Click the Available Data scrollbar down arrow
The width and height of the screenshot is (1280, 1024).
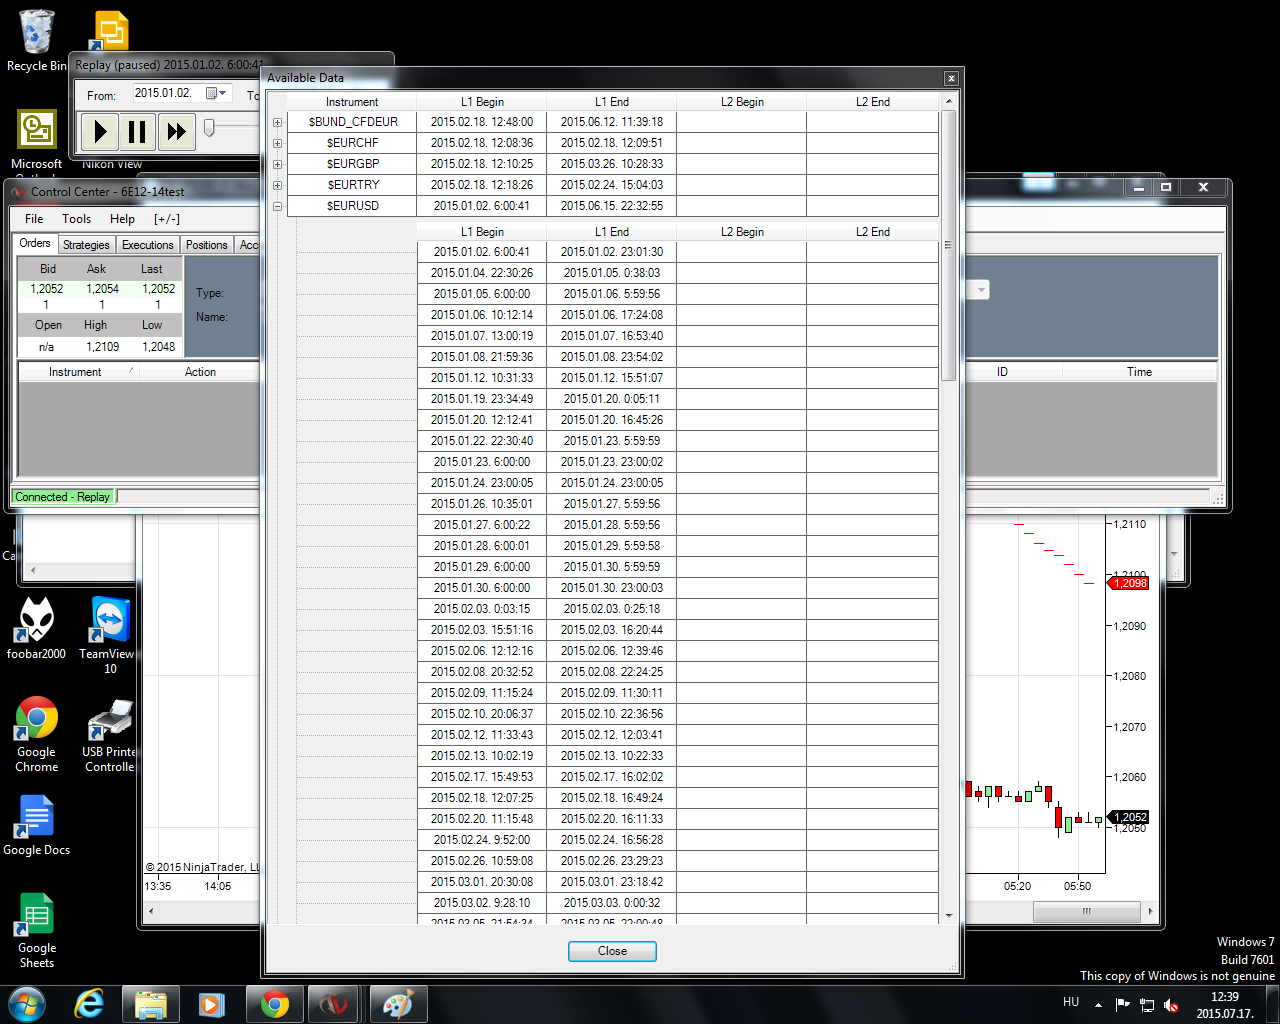tap(949, 915)
